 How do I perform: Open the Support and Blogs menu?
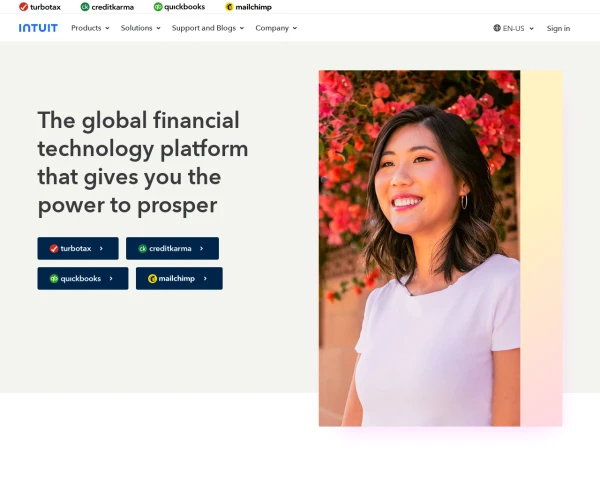(x=208, y=28)
